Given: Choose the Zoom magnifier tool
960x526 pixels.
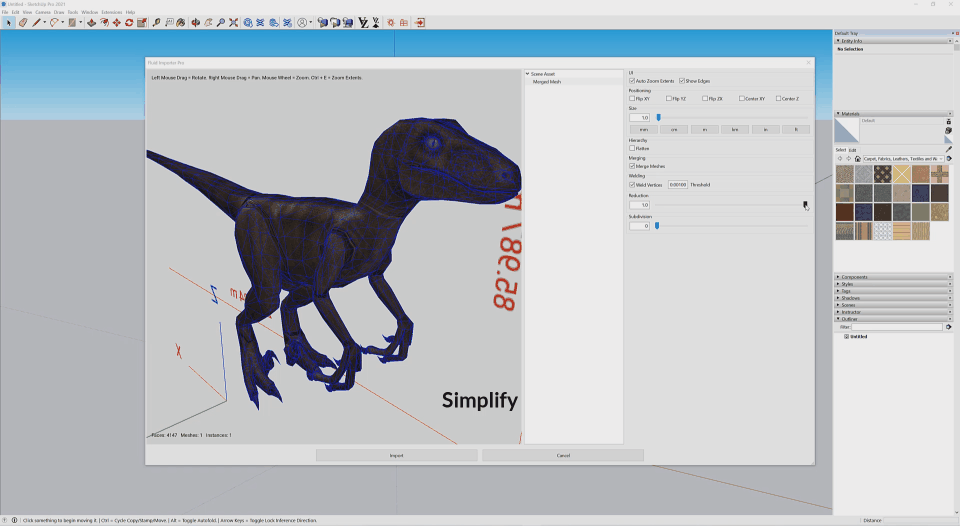Looking at the screenshot, I should pyautogui.click(x=220, y=23).
